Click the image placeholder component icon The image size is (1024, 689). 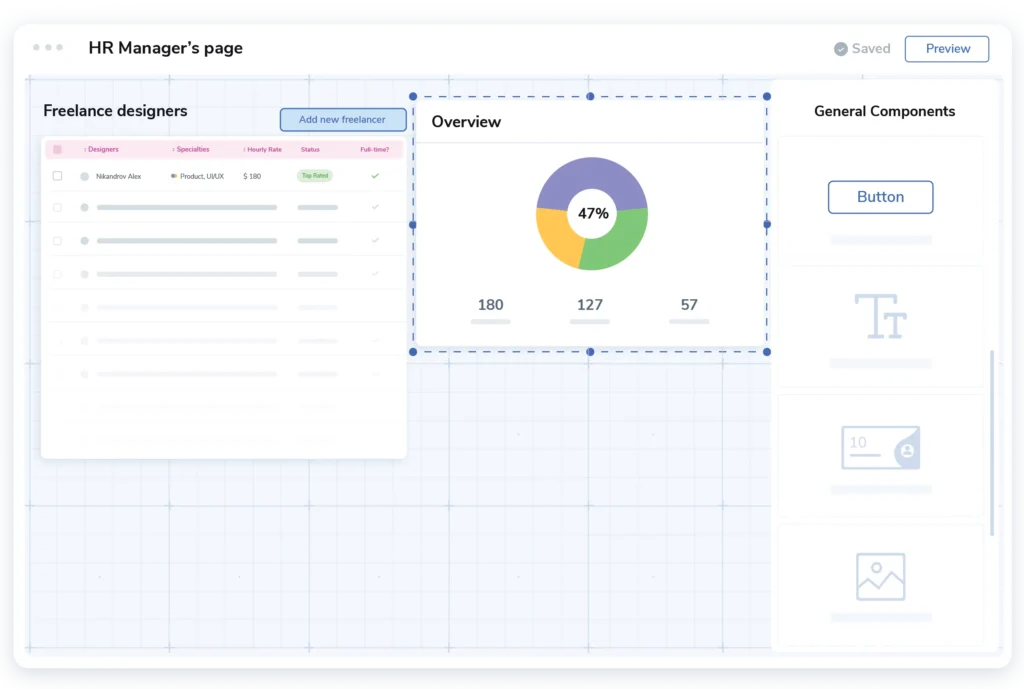[x=878, y=575]
